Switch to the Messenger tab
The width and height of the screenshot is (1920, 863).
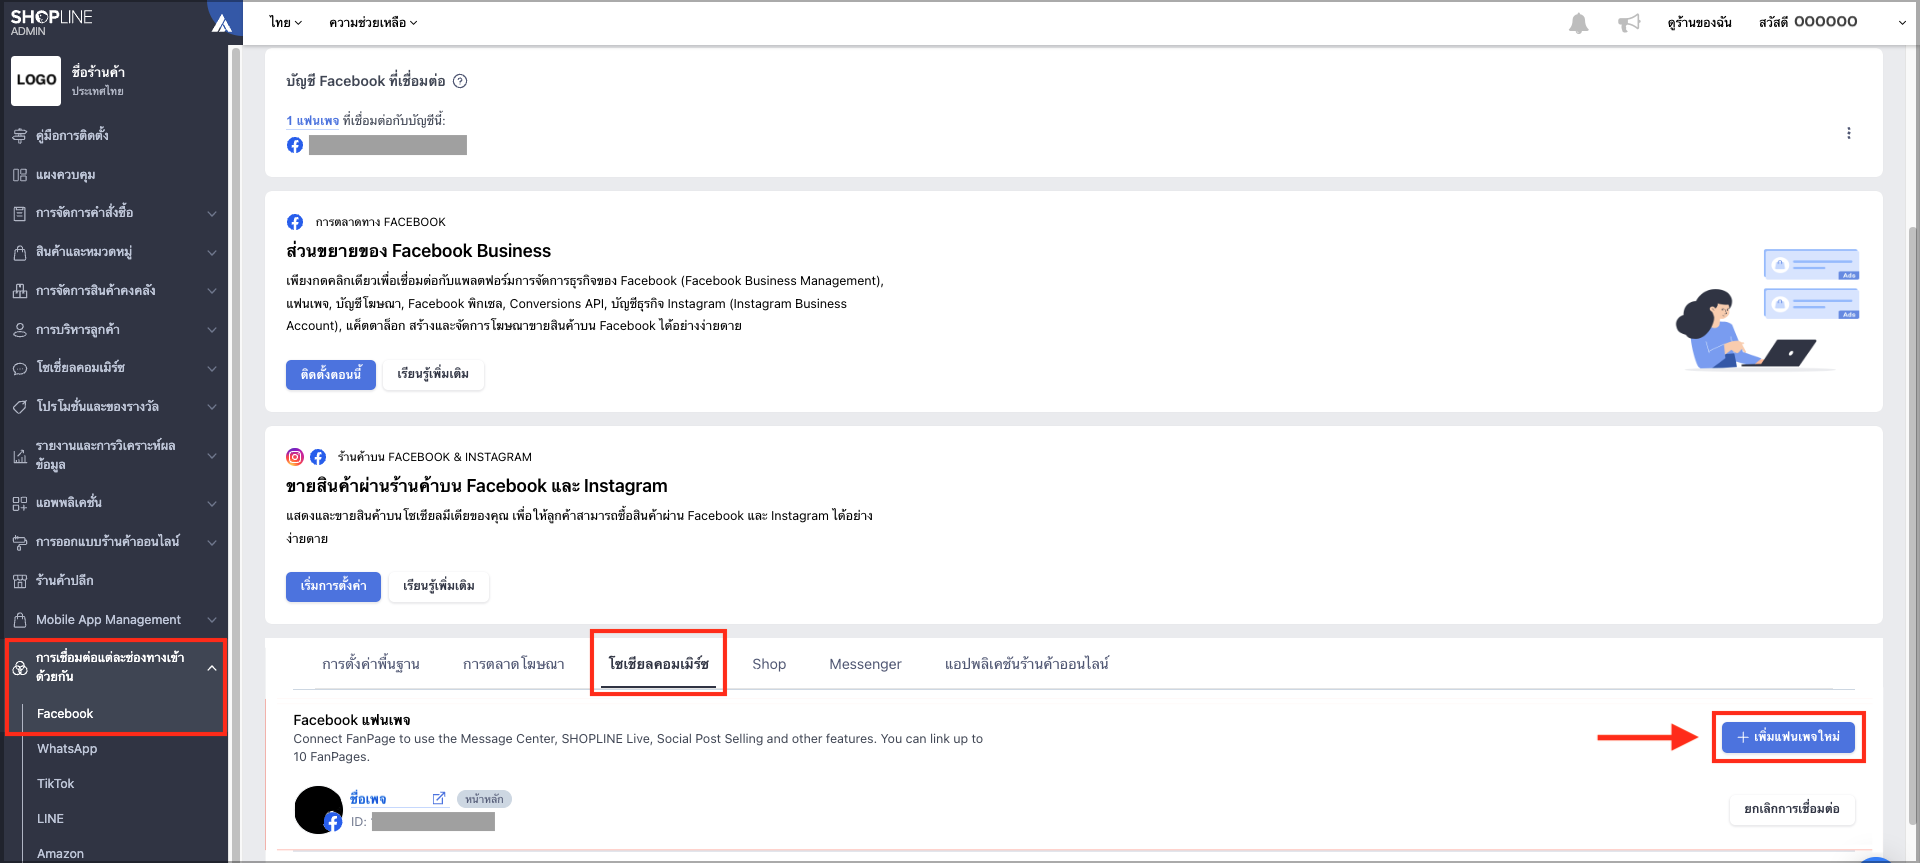pos(865,664)
